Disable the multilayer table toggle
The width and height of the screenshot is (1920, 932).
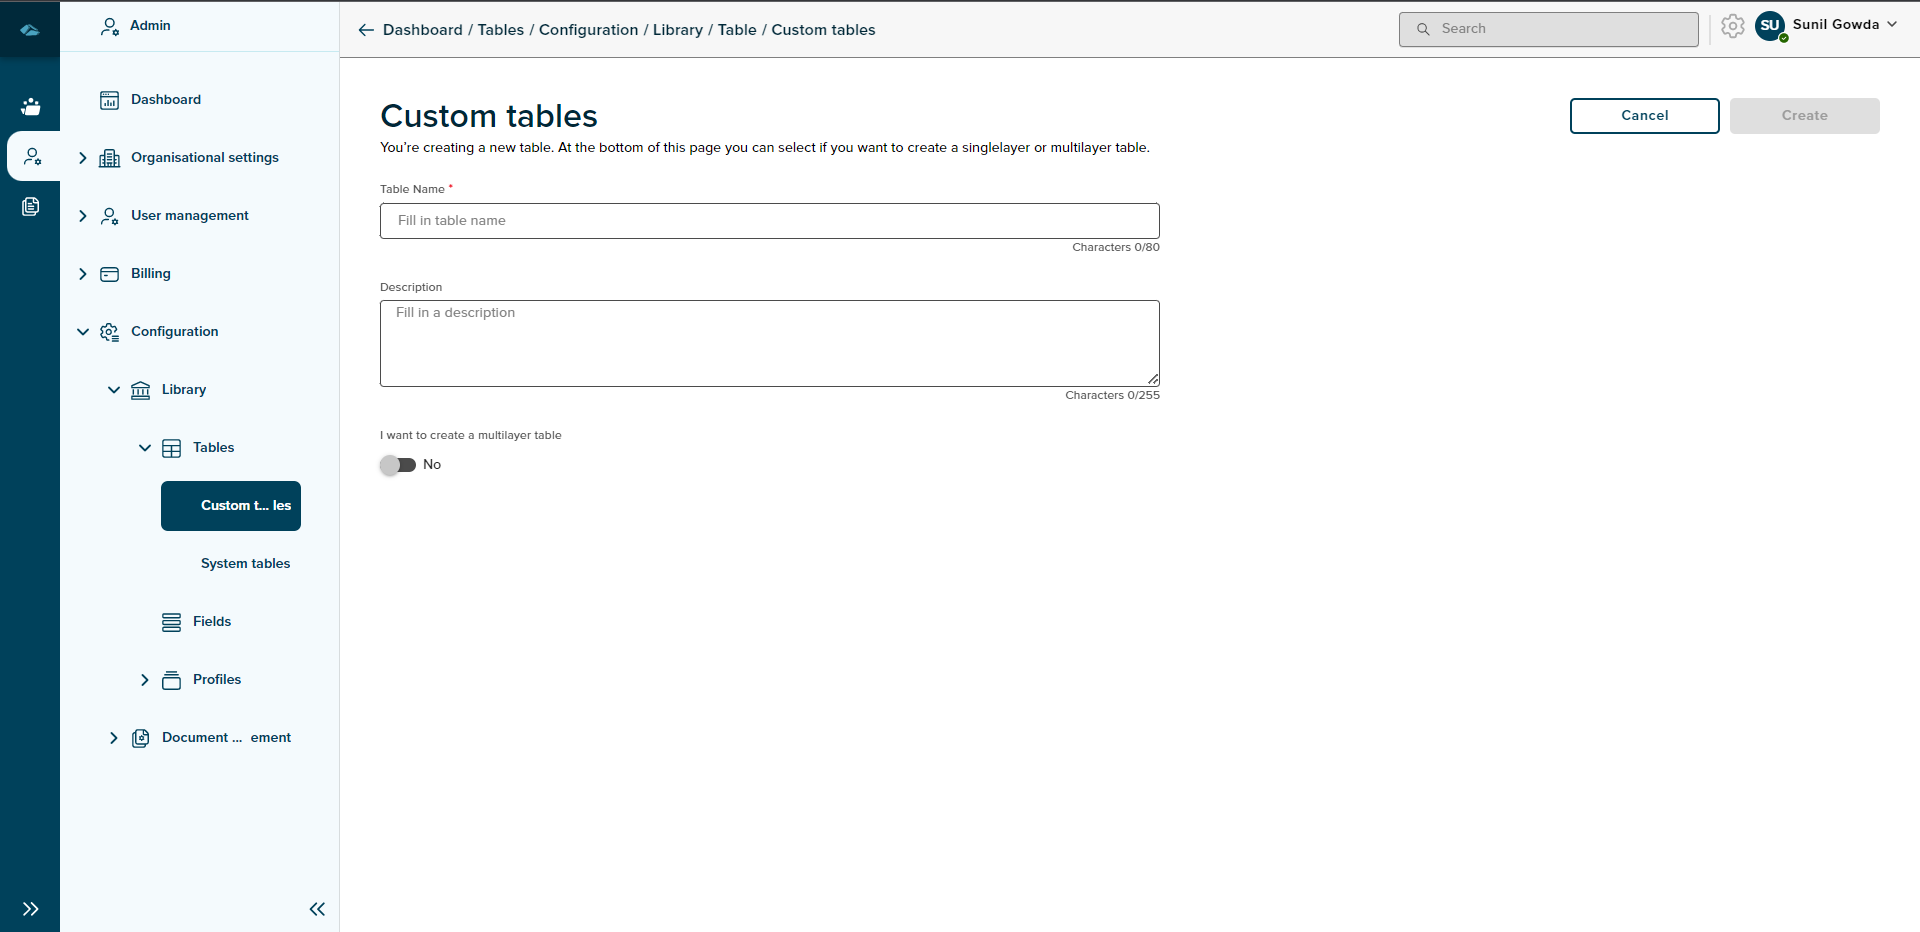(398, 465)
